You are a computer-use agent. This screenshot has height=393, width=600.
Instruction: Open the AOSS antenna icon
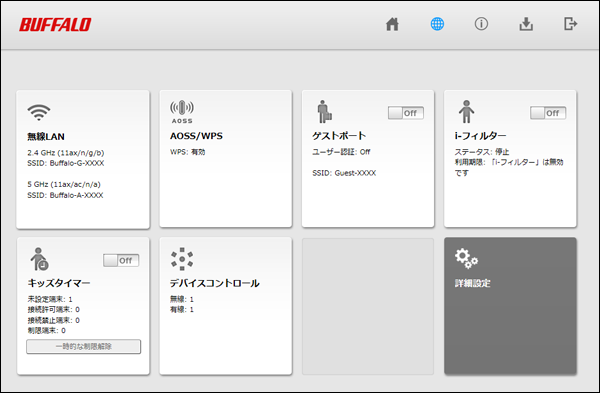182,112
